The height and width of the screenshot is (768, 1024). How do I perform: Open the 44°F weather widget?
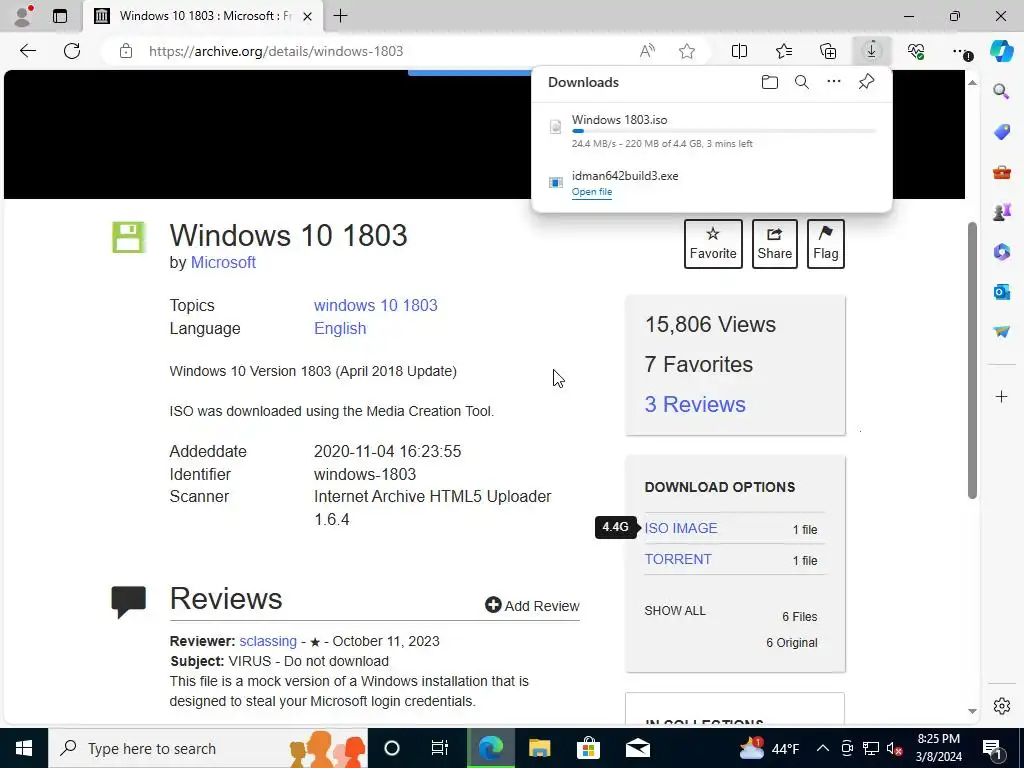[769, 748]
